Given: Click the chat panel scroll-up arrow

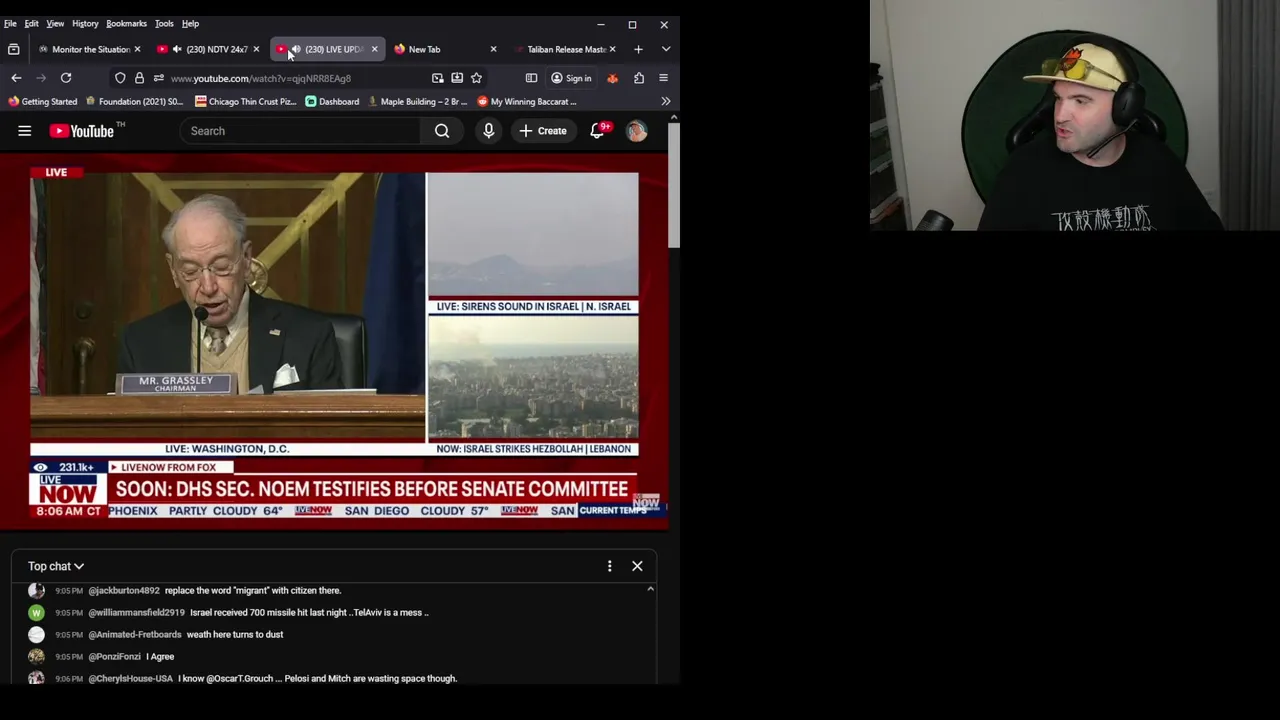Looking at the screenshot, I should pos(650,589).
